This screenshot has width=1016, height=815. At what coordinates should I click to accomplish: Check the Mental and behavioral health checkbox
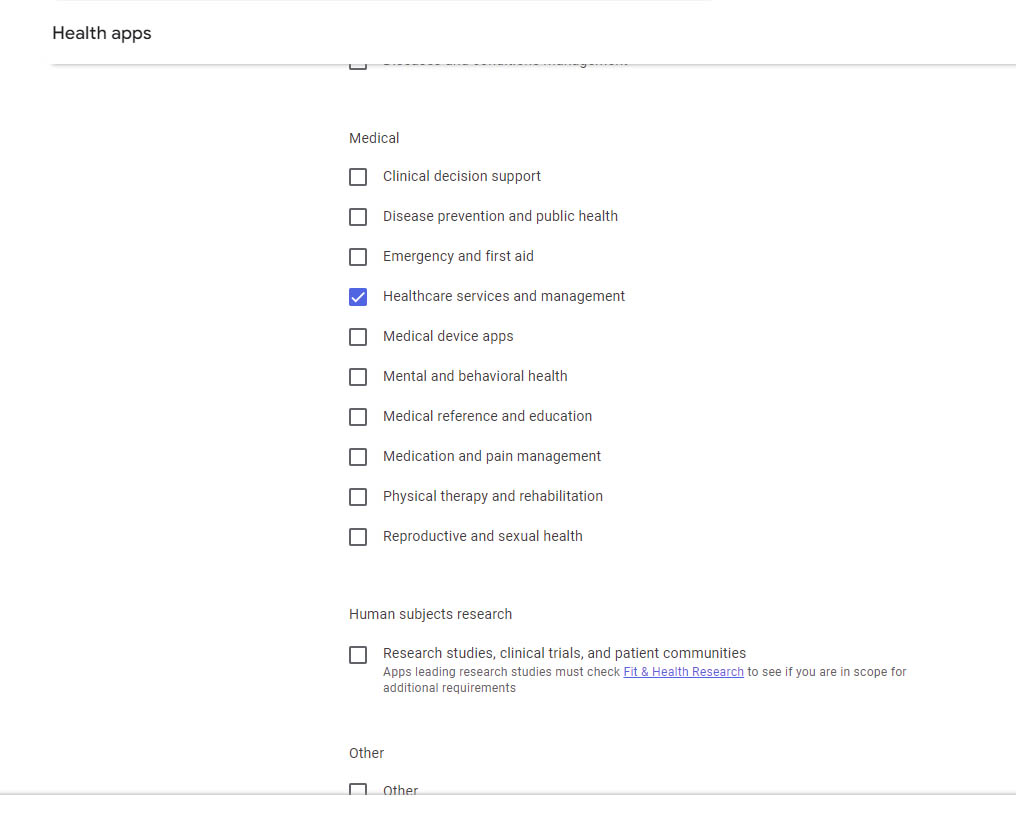(x=358, y=377)
